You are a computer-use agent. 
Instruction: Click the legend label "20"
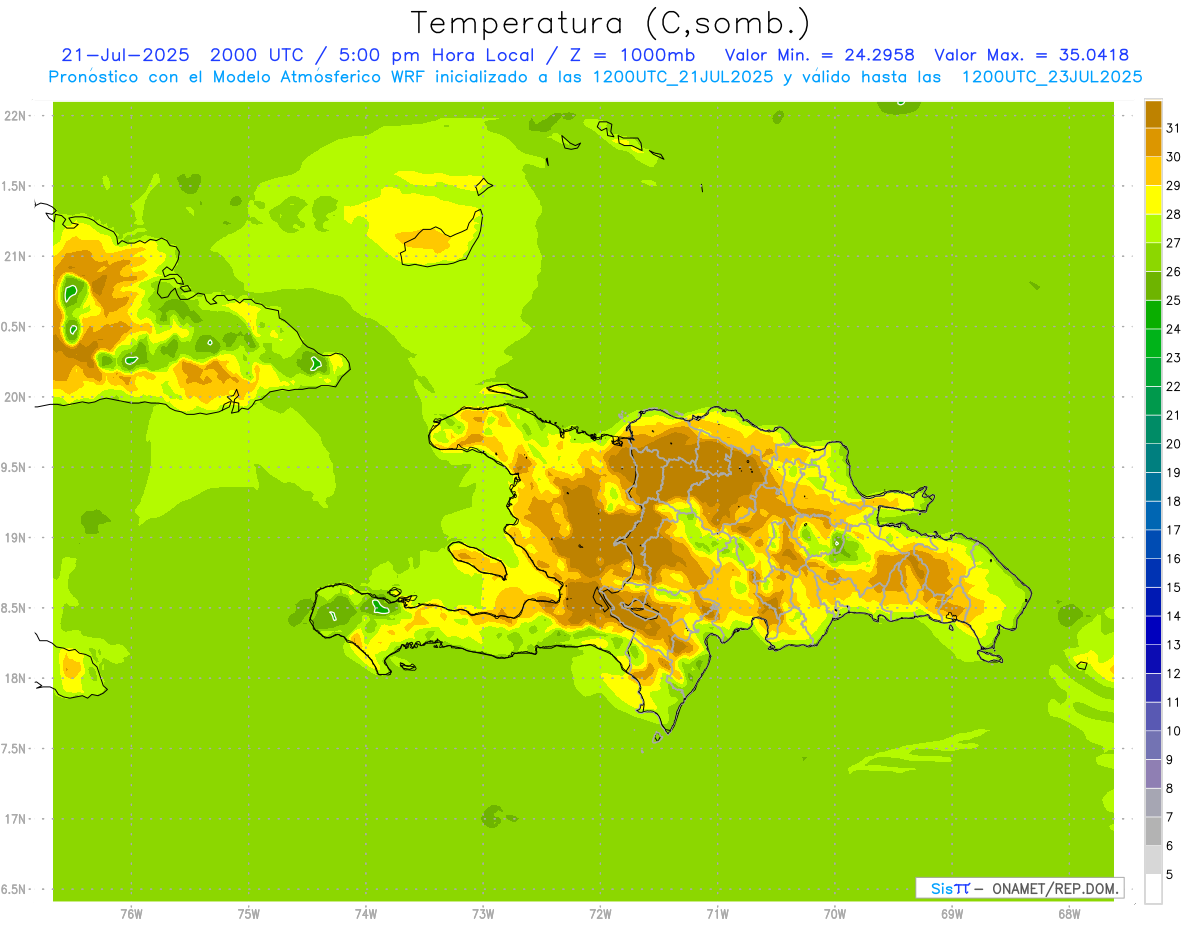[1173, 444]
